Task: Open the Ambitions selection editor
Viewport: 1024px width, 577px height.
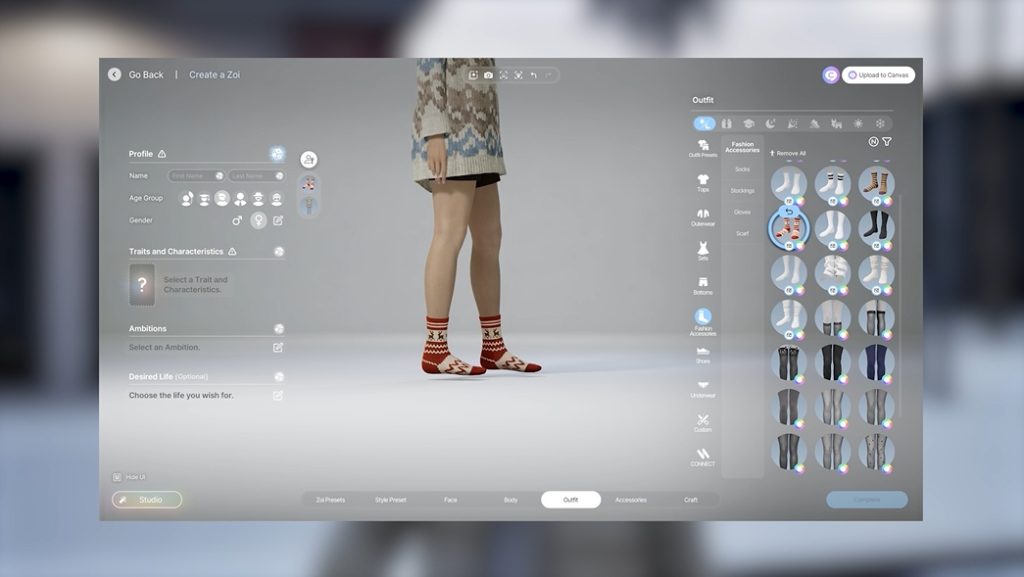Action: point(278,347)
